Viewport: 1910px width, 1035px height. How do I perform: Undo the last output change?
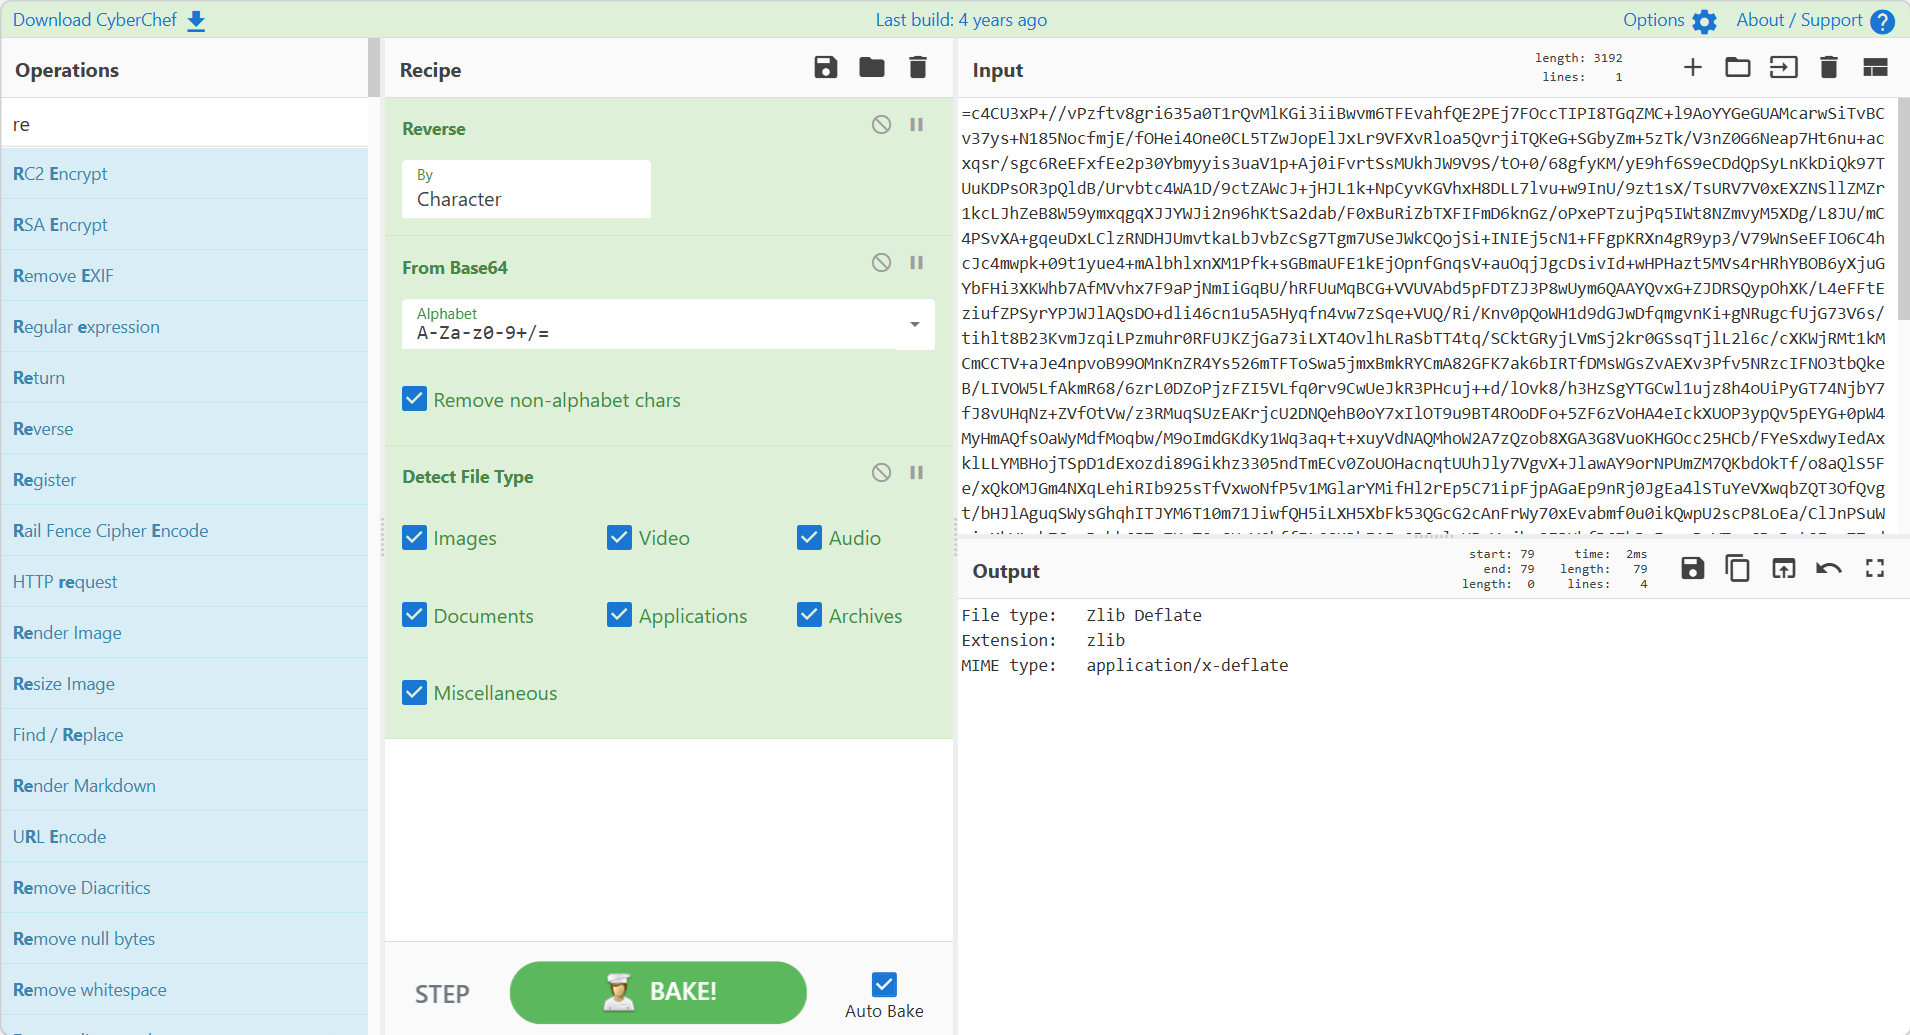1828,569
